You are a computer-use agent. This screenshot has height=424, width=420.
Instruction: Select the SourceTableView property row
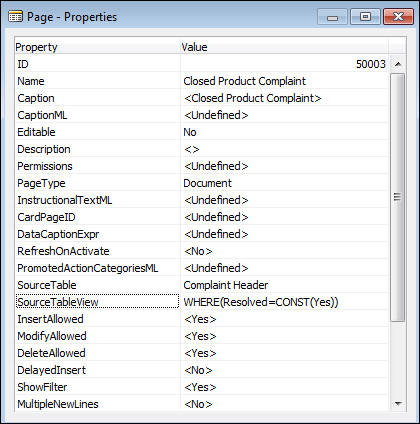pos(202,302)
